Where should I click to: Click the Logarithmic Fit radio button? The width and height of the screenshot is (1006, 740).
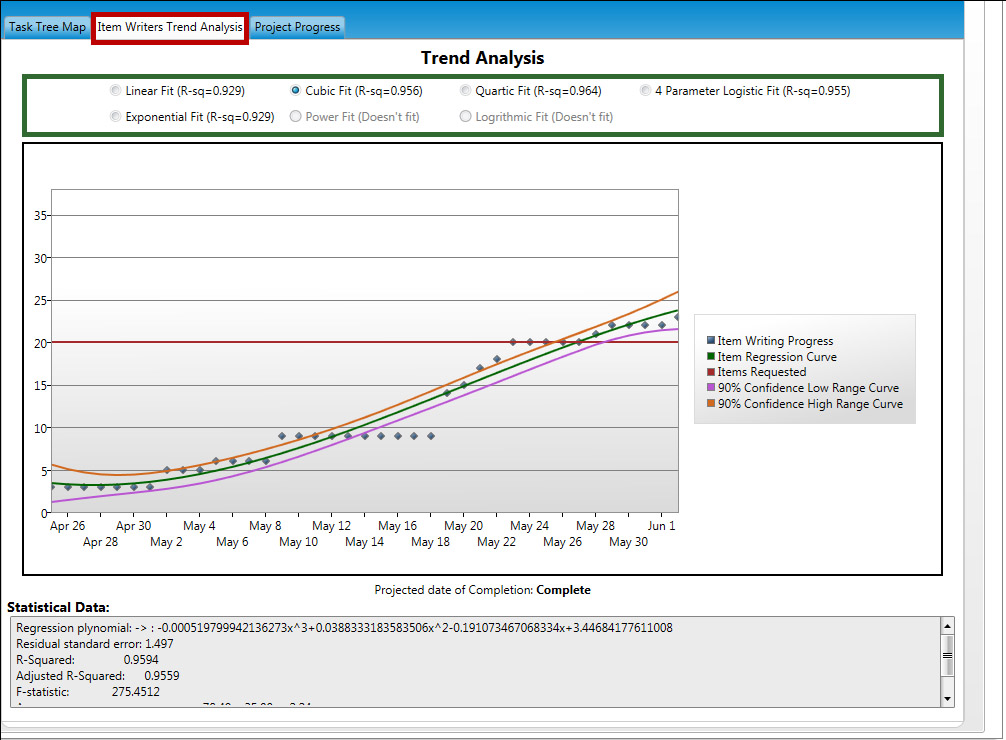tap(466, 117)
